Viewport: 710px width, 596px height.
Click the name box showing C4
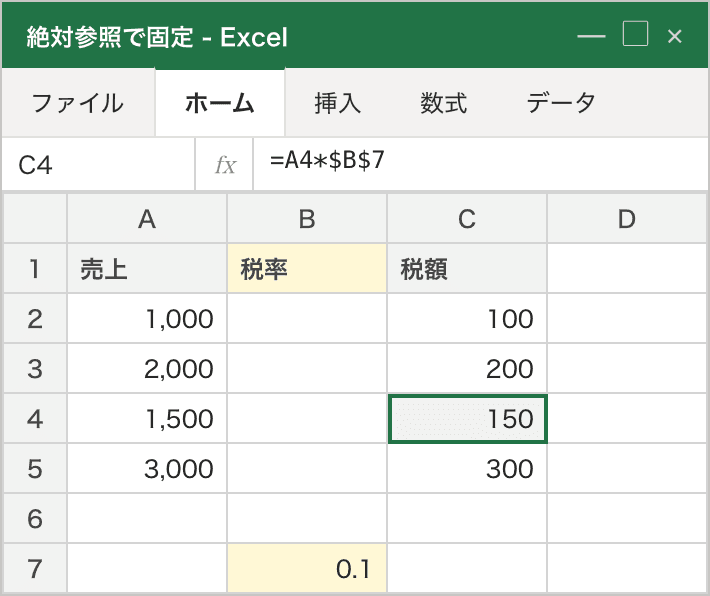pyautogui.click(x=98, y=164)
